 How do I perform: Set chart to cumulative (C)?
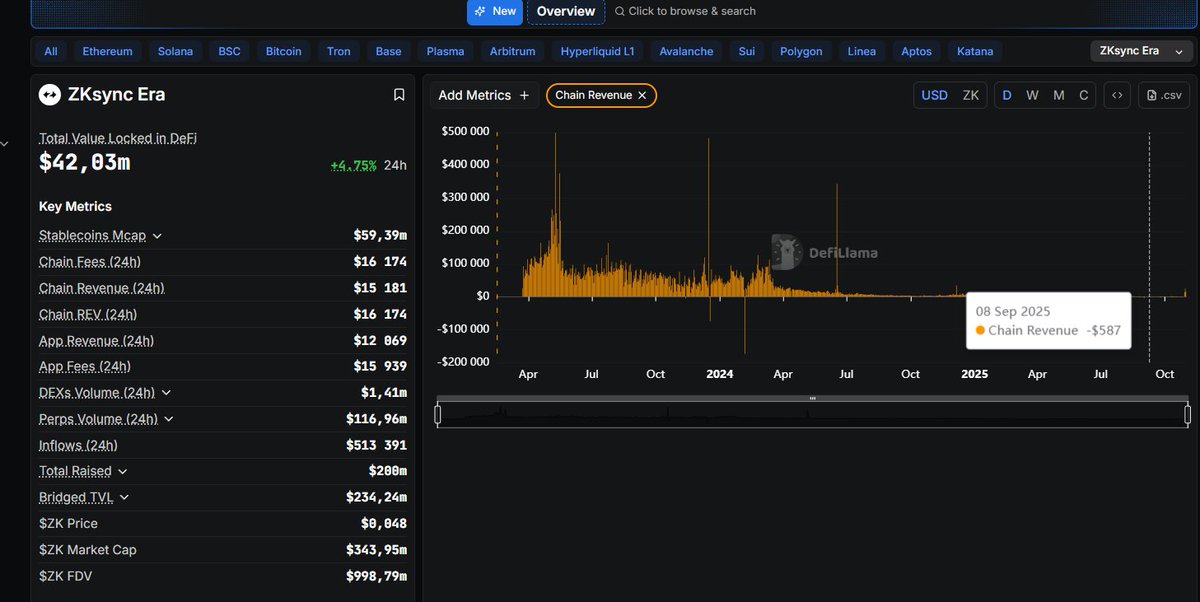tap(1084, 95)
